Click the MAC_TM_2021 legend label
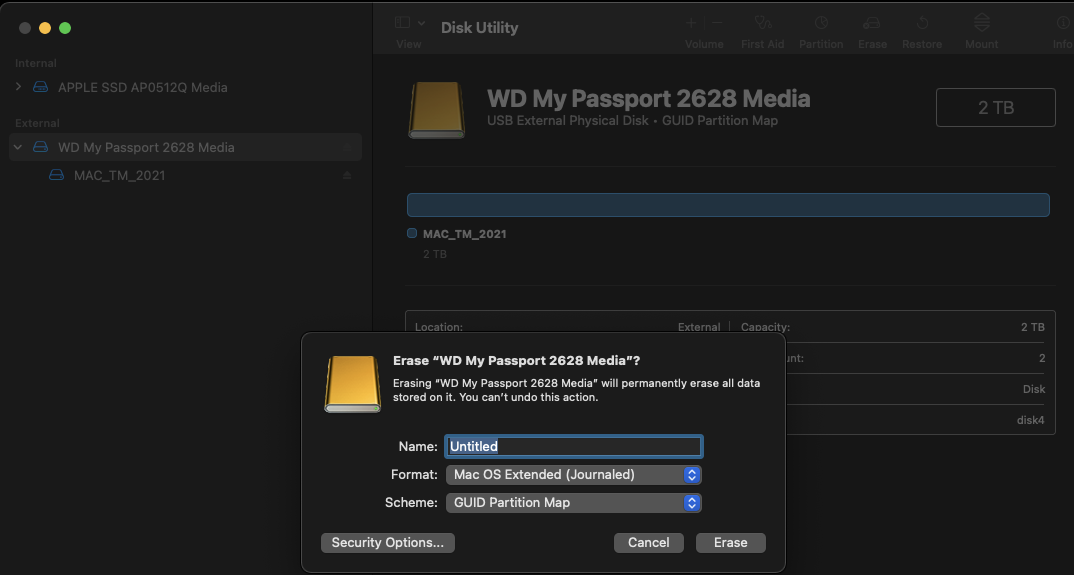 (464, 234)
